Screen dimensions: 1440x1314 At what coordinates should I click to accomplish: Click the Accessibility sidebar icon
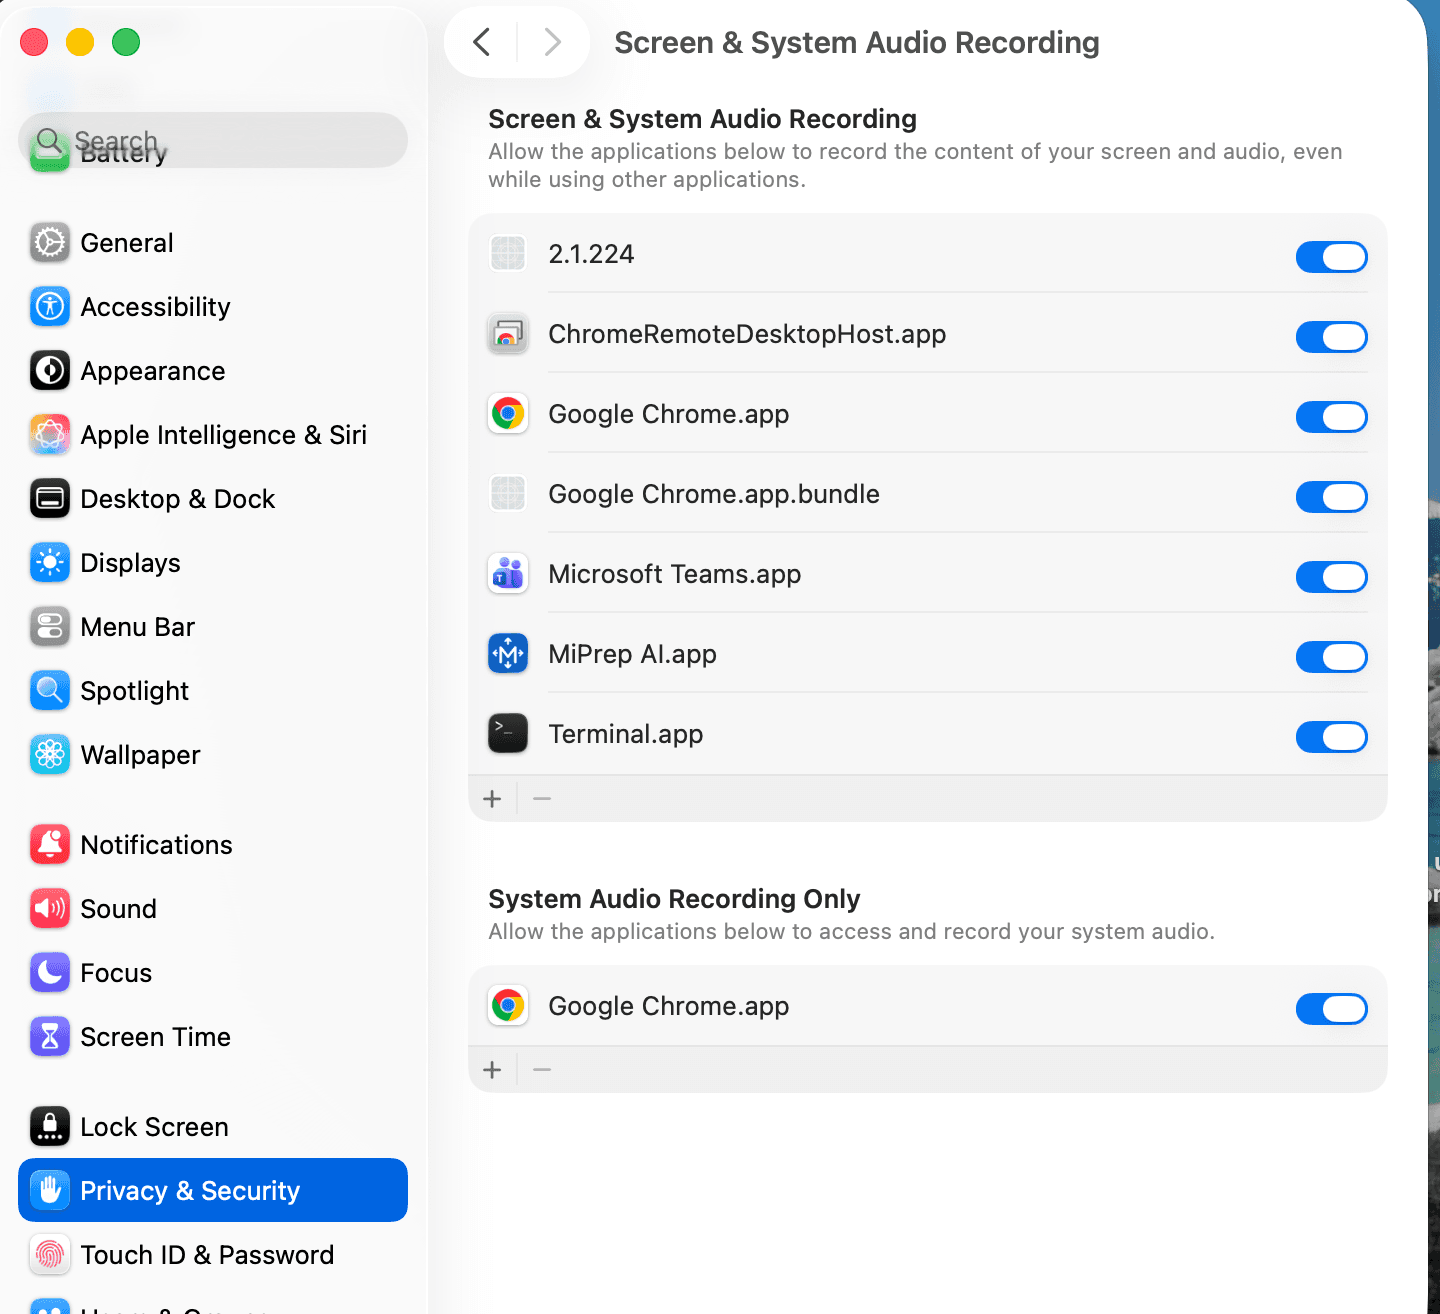(50, 307)
